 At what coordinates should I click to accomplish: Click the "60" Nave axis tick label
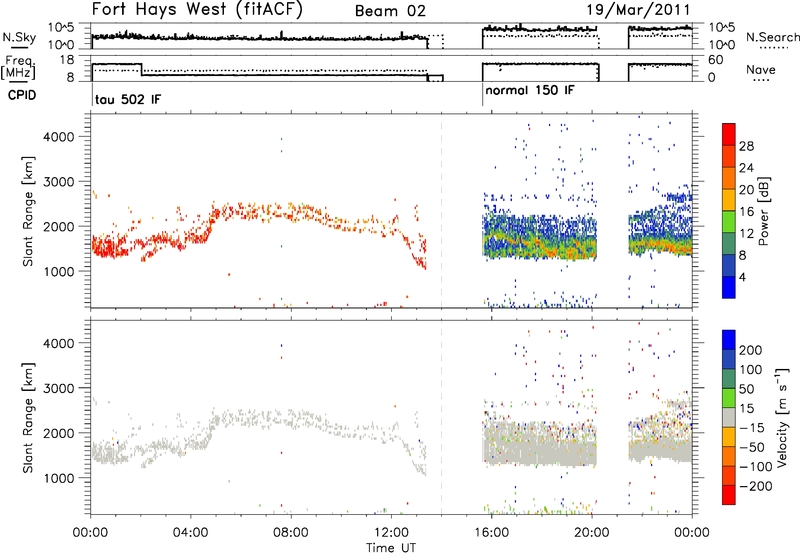pos(716,60)
